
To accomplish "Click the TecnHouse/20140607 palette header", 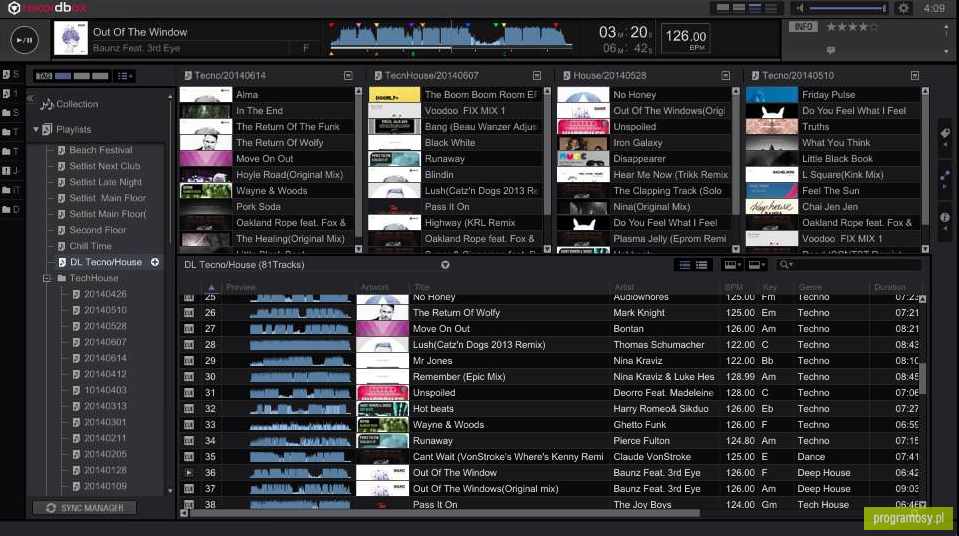I will [431, 75].
